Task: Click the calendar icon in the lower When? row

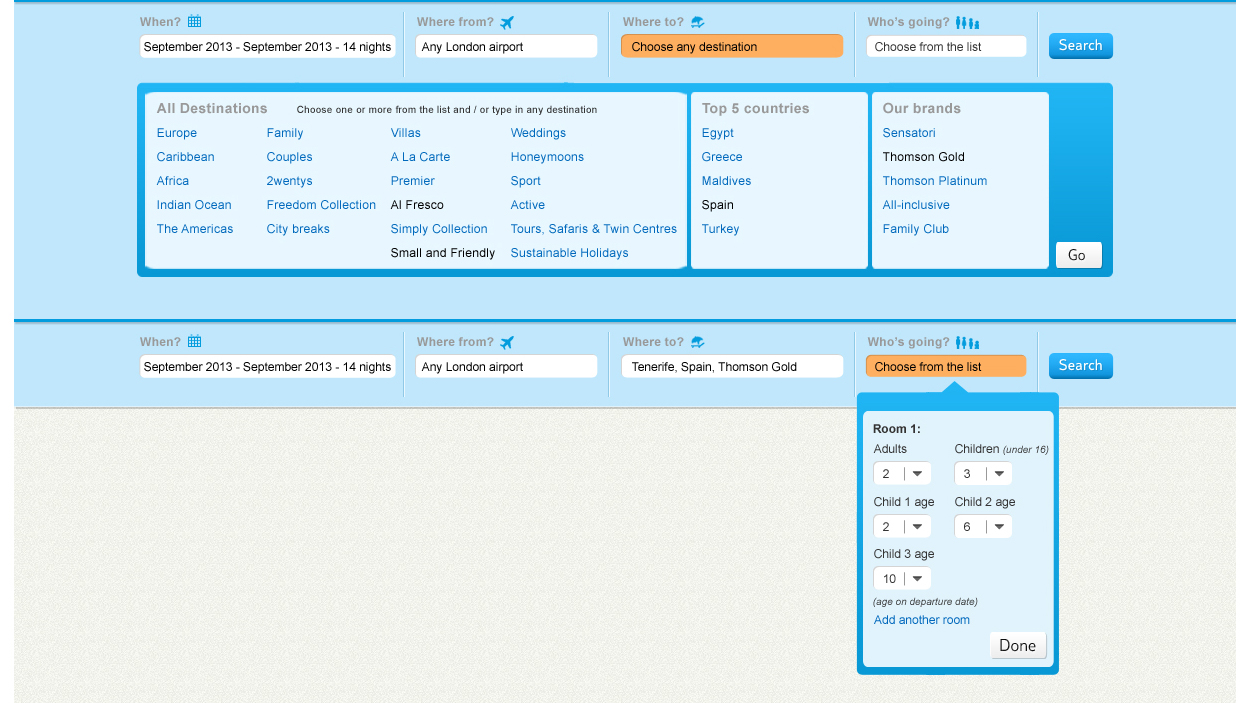Action: pyautogui.click(x=195, y=342)
